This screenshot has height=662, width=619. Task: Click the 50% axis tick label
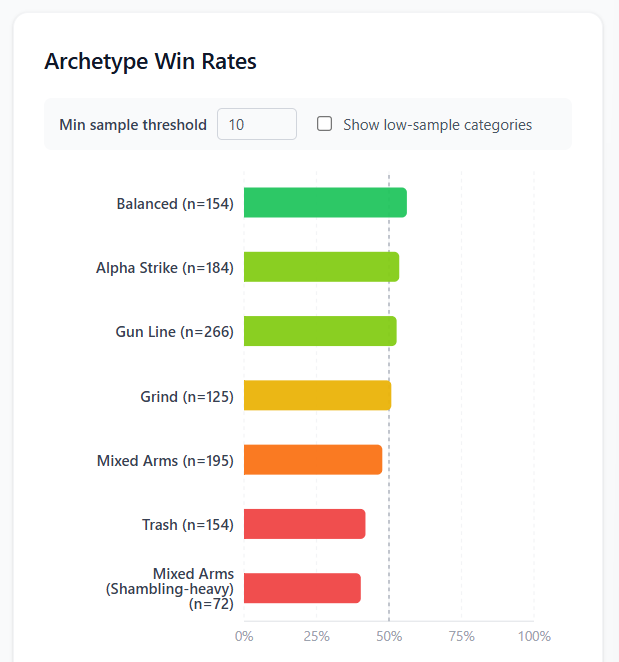[389, 637]
